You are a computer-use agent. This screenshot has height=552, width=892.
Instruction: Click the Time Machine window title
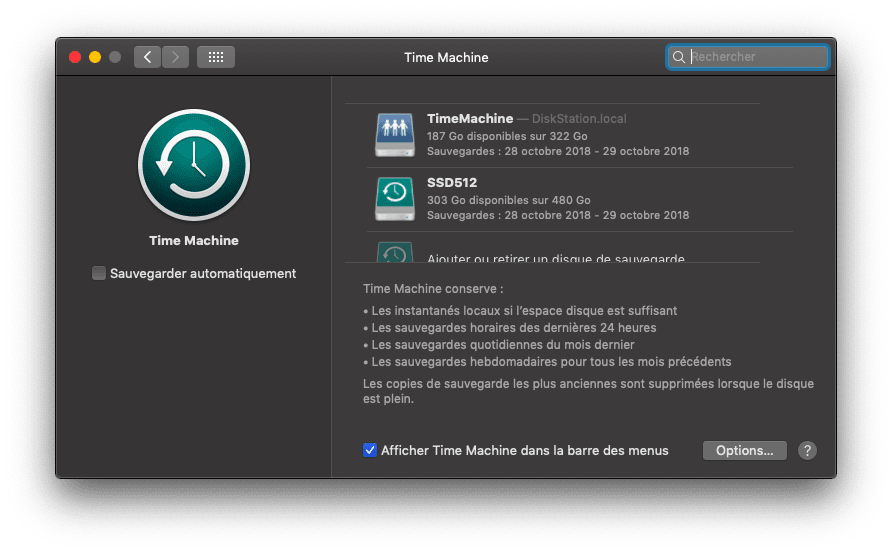pyautogui.click(x=446, y=57)
